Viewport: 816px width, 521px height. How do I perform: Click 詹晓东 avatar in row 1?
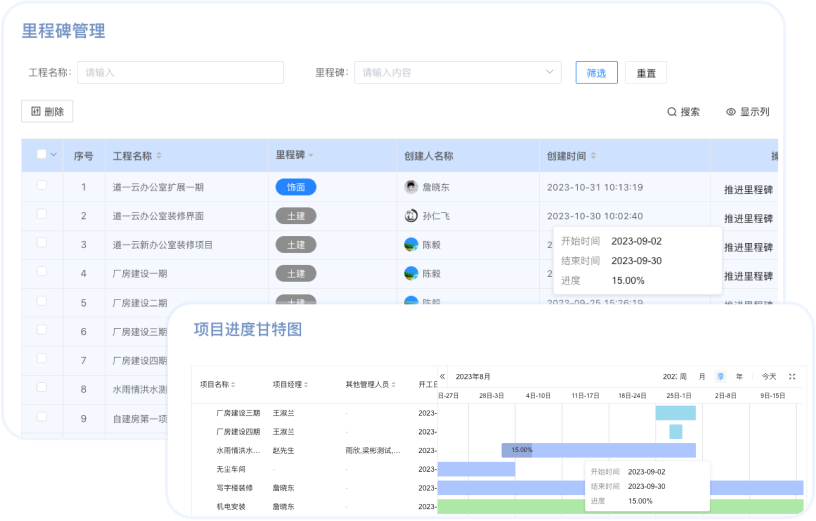click(x=411, y=187)
